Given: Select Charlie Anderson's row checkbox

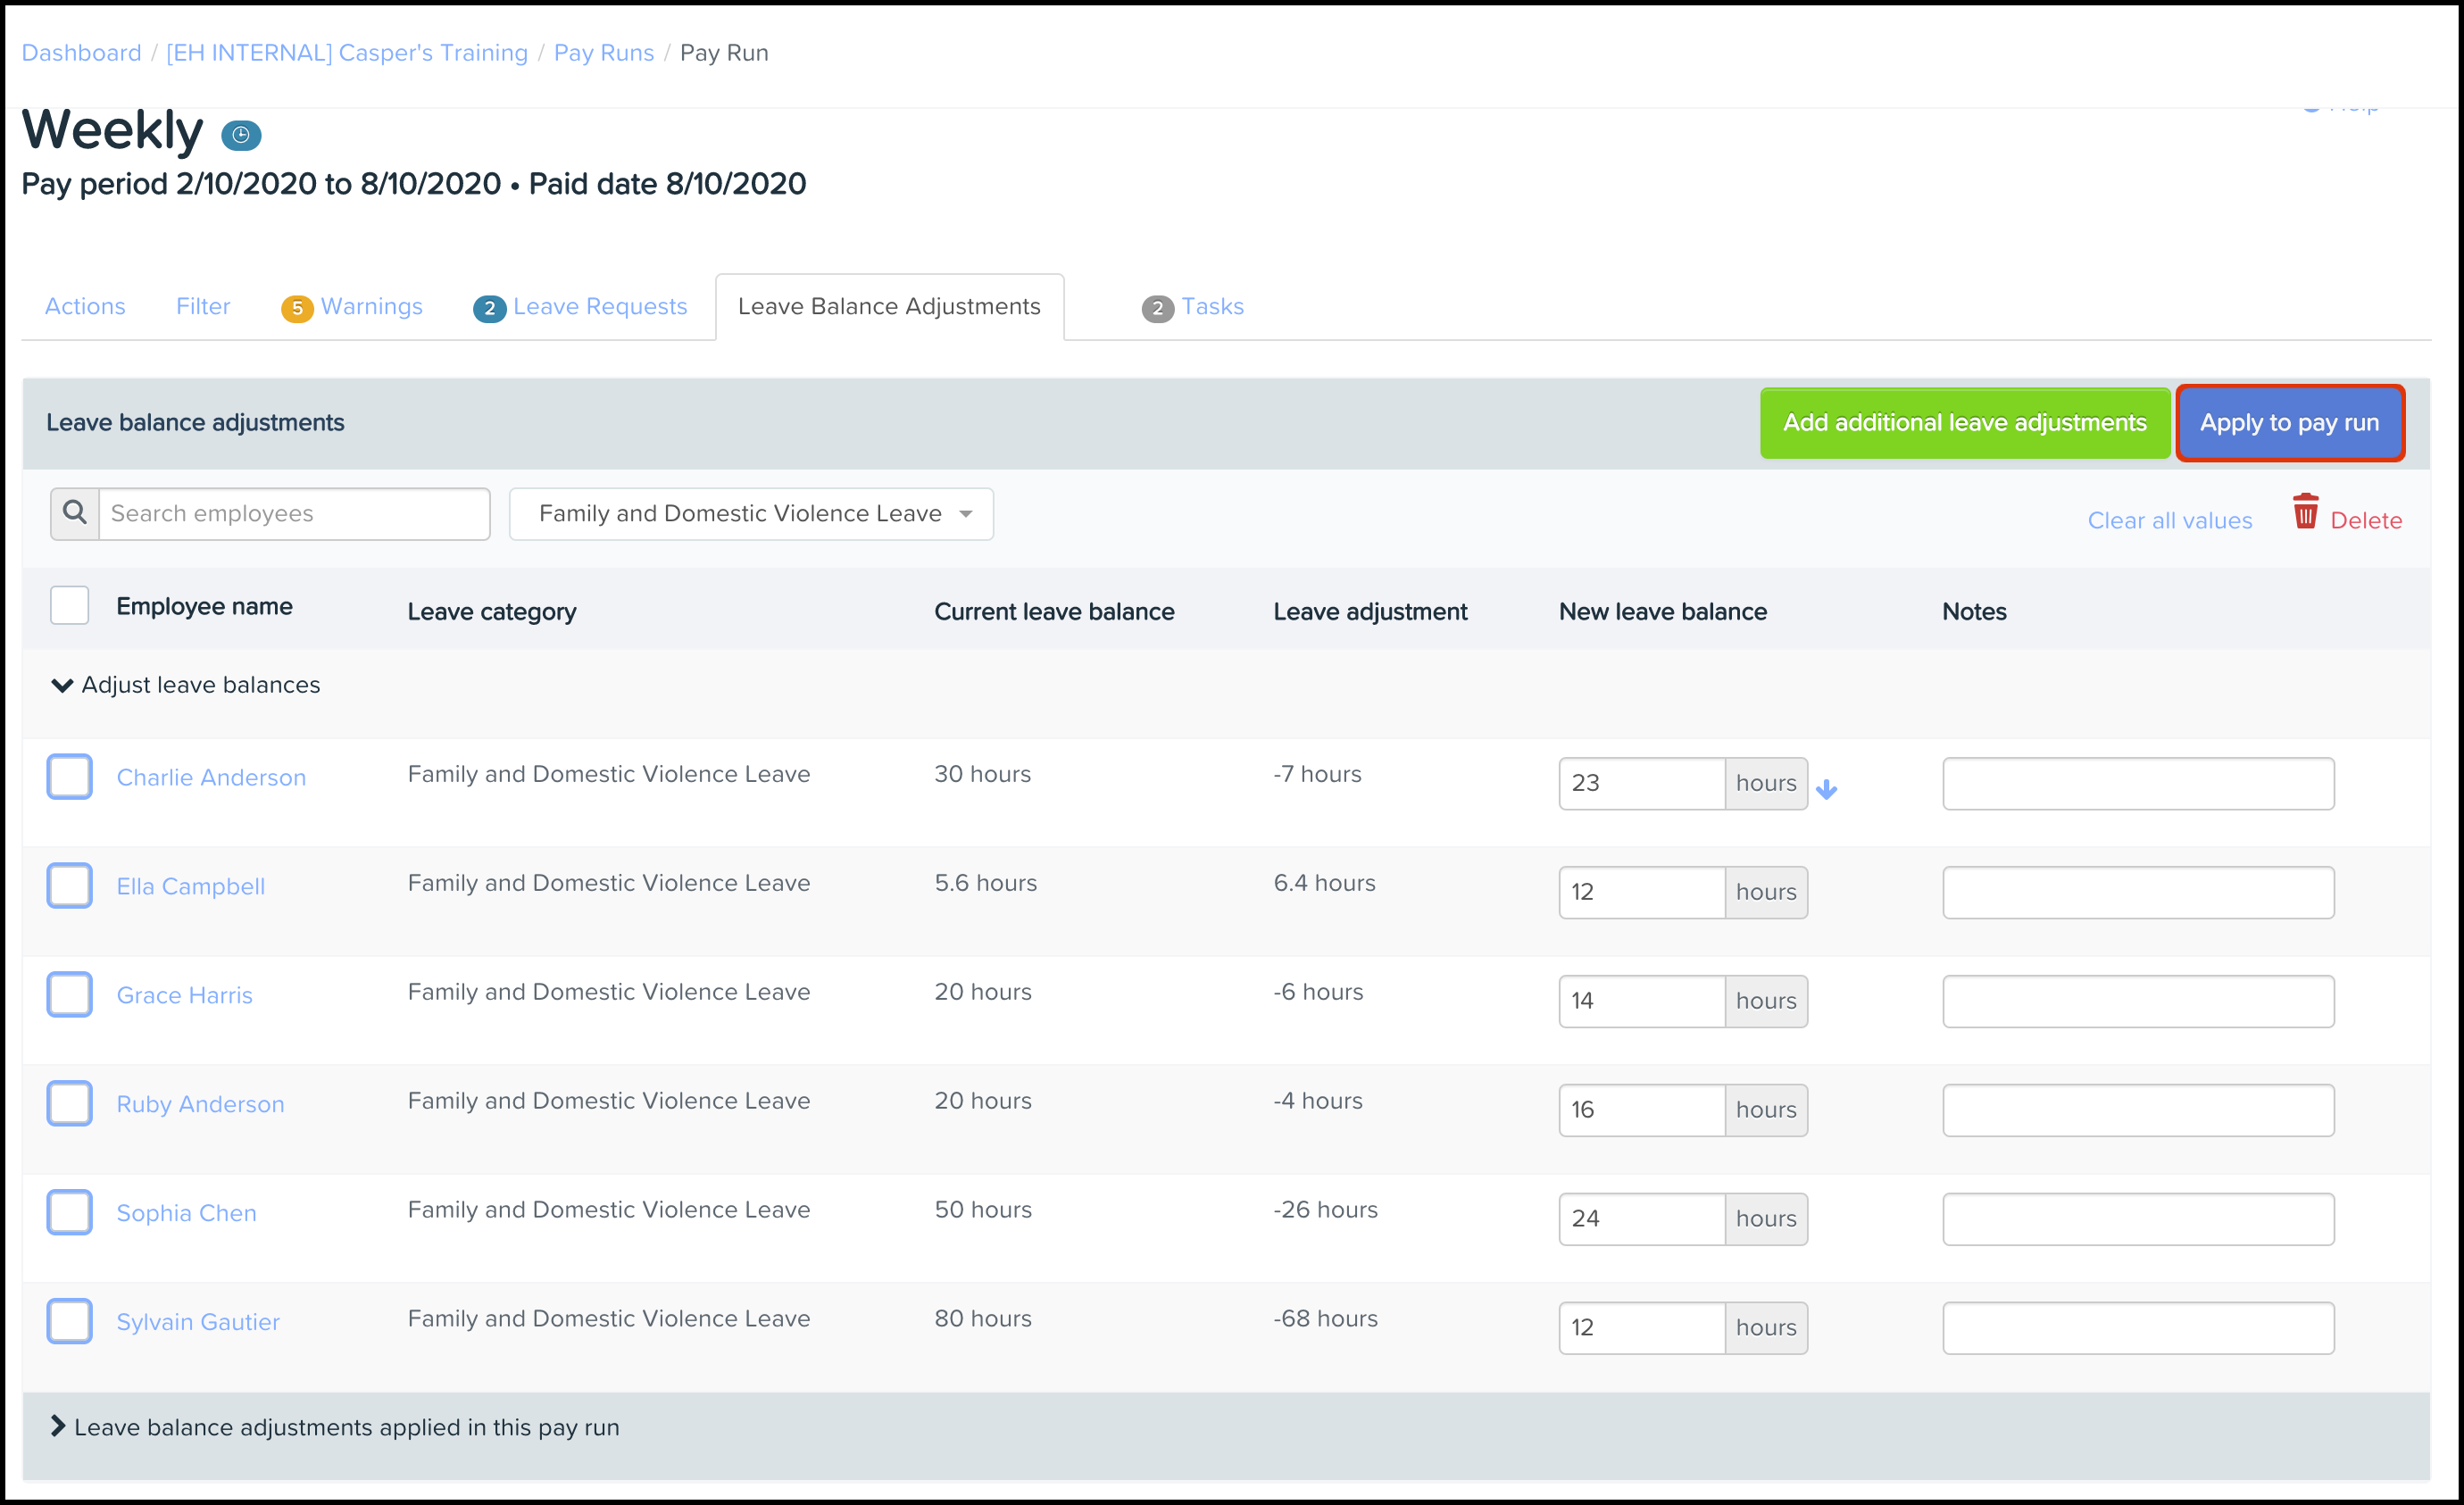Looking at the screenshot, I should 70,777.
